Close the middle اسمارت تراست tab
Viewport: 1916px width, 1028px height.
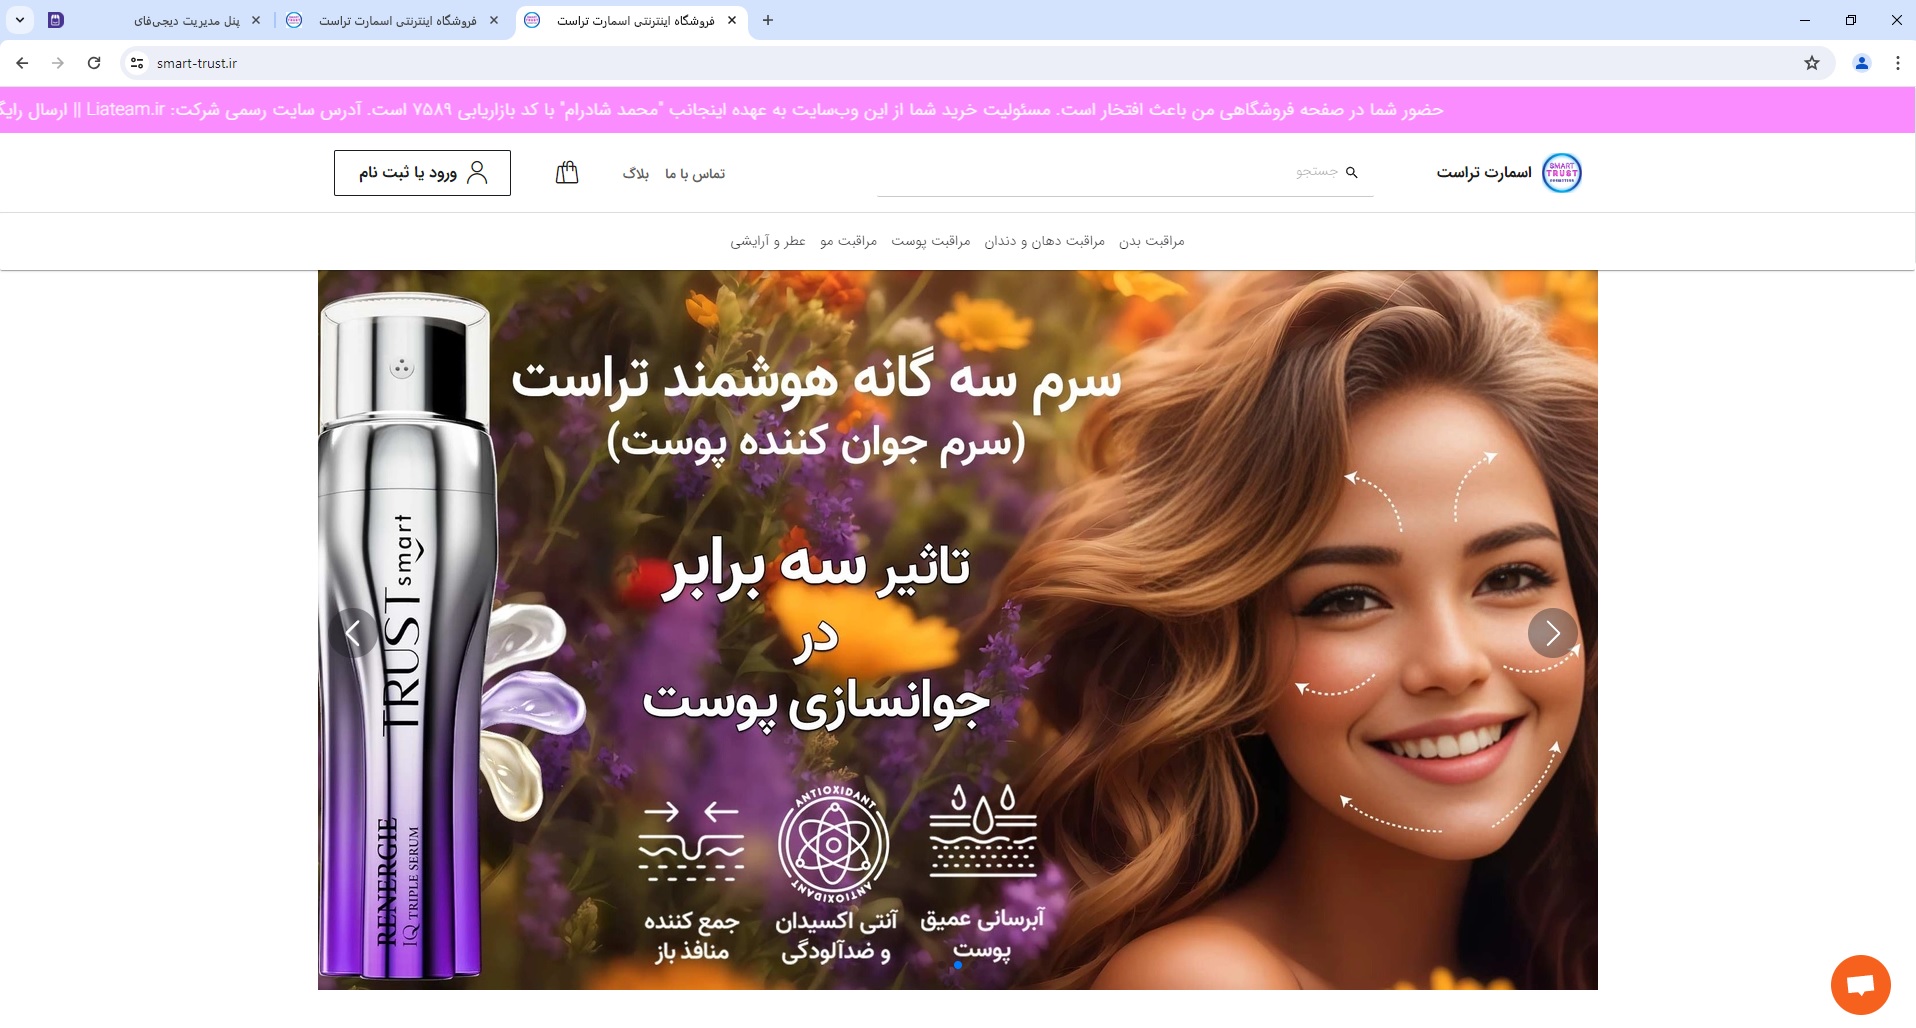click(x=494, y=20)
